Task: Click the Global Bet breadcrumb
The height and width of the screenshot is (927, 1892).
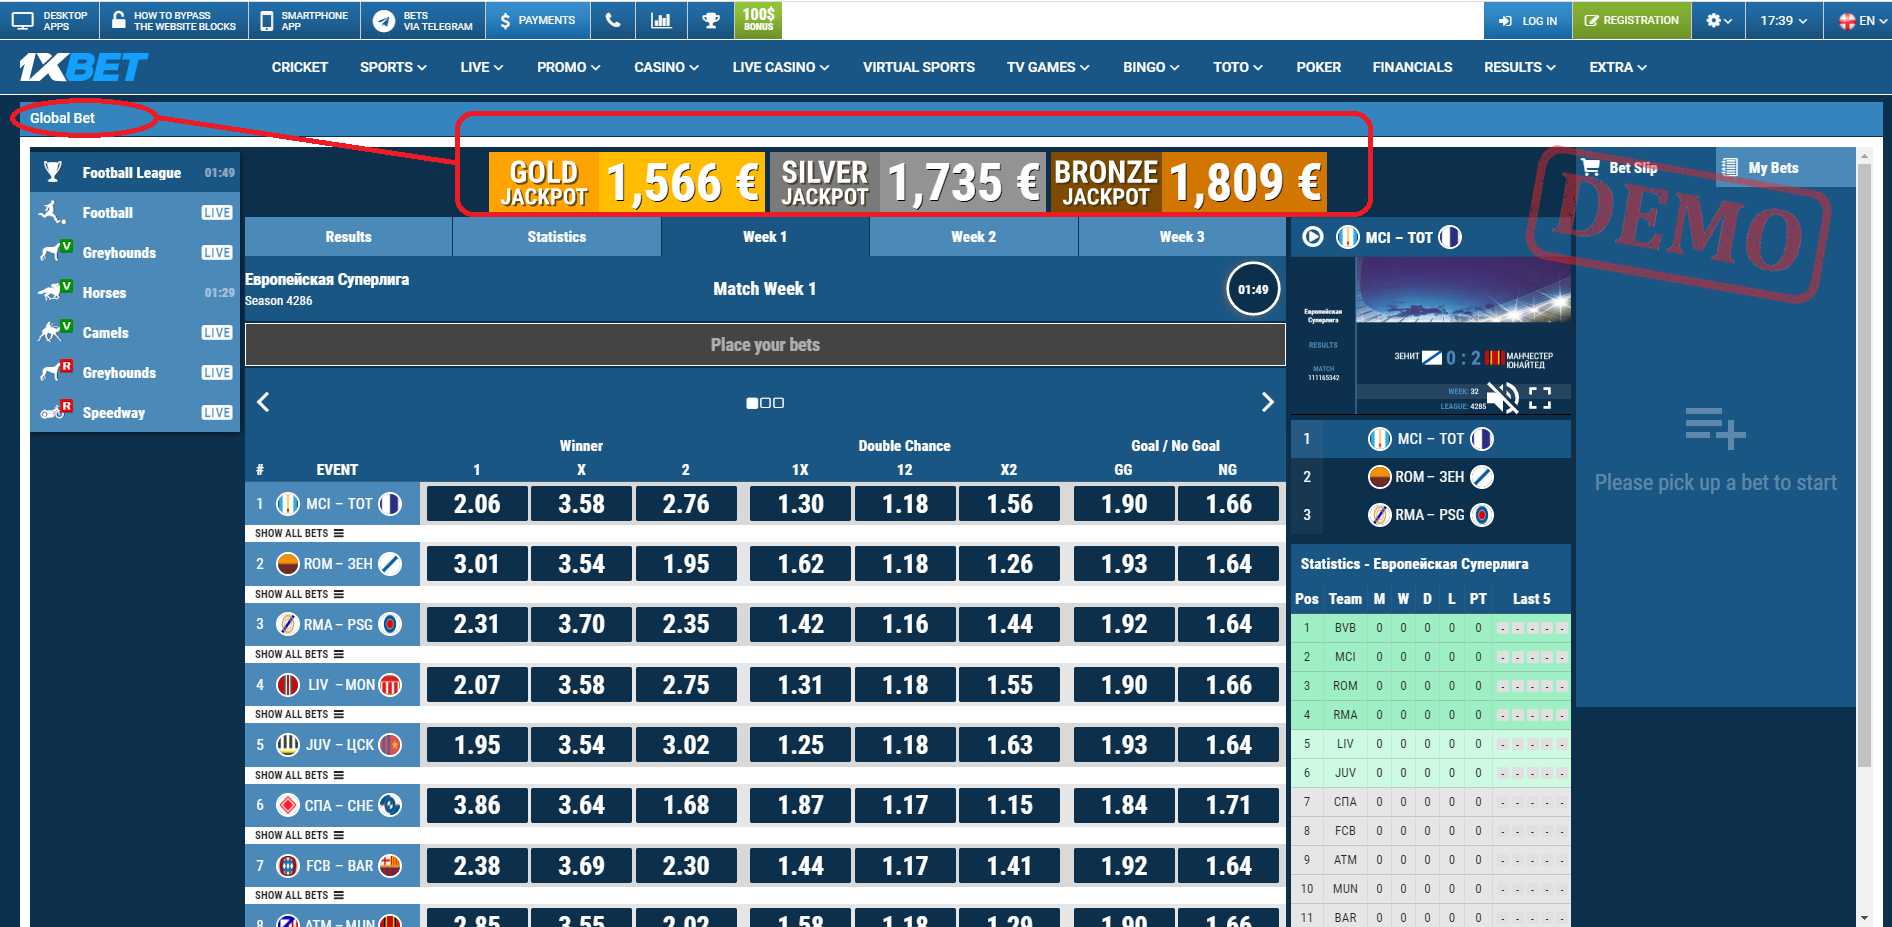Action: (x=62, y=118)
